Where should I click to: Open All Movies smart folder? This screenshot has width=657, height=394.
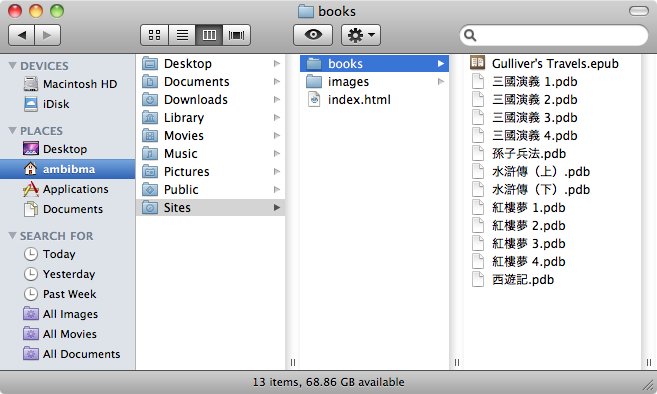click(x=67, y=334)
